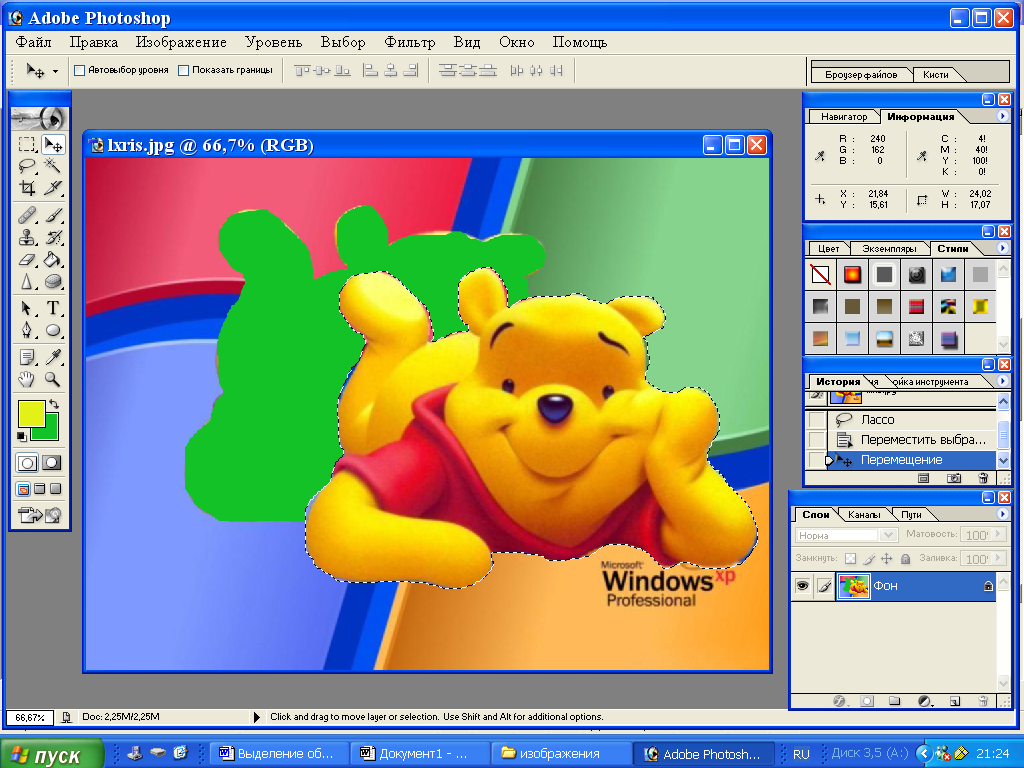Toggle lock position in Layers panel
The image size is (1024, 768).
[887, 558]
